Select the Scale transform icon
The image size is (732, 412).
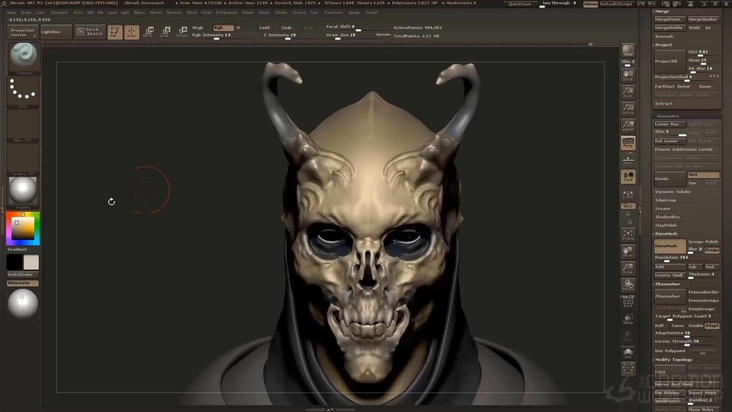[165, 32]
